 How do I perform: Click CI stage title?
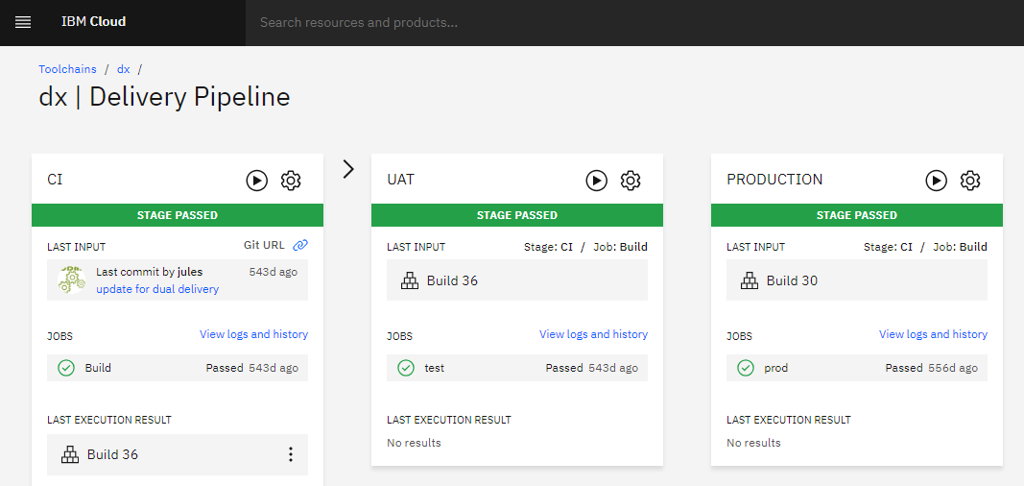tap(56, 179)
